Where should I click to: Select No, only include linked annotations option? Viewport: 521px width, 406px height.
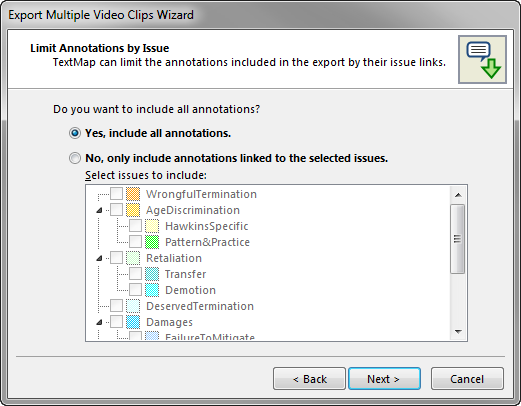tap(75, 158)
